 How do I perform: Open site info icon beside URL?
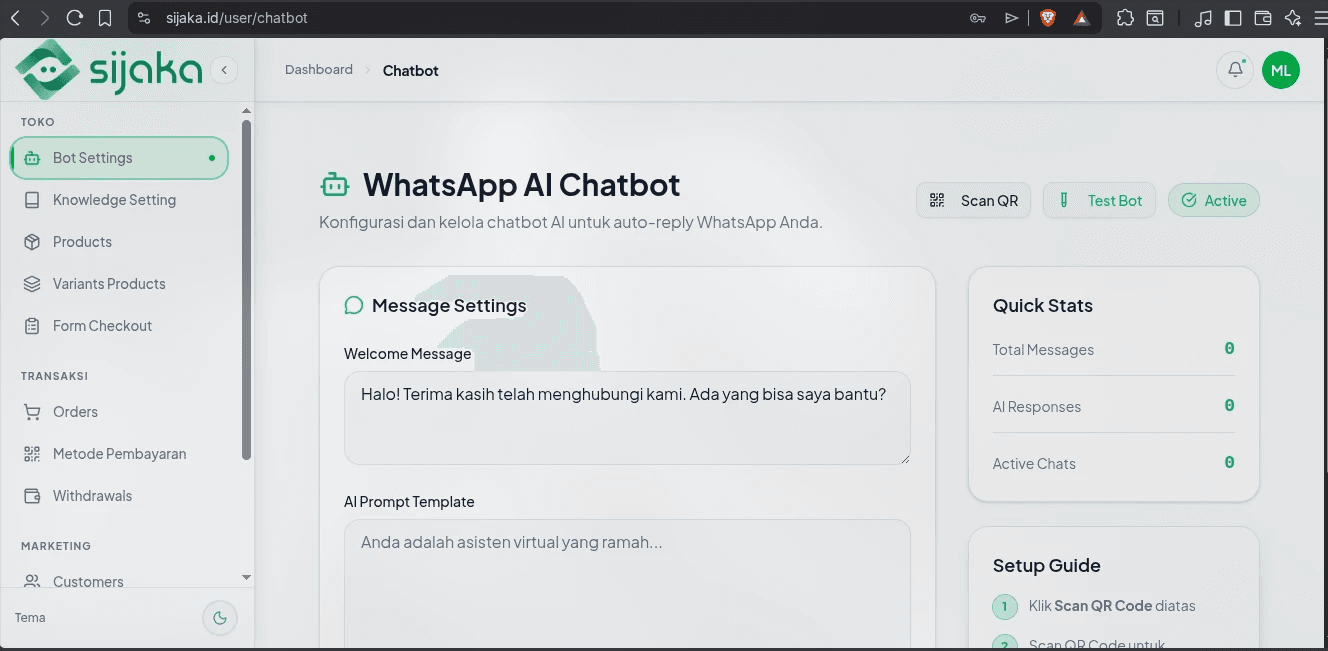[x=144, y=18]
